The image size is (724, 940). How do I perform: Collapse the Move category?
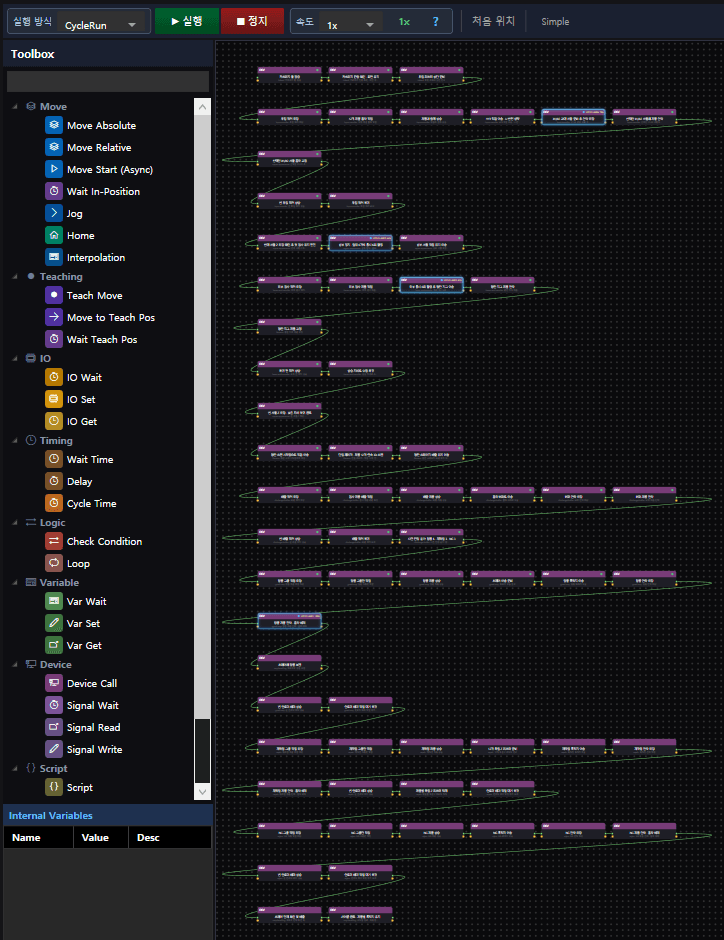point(15,107)
